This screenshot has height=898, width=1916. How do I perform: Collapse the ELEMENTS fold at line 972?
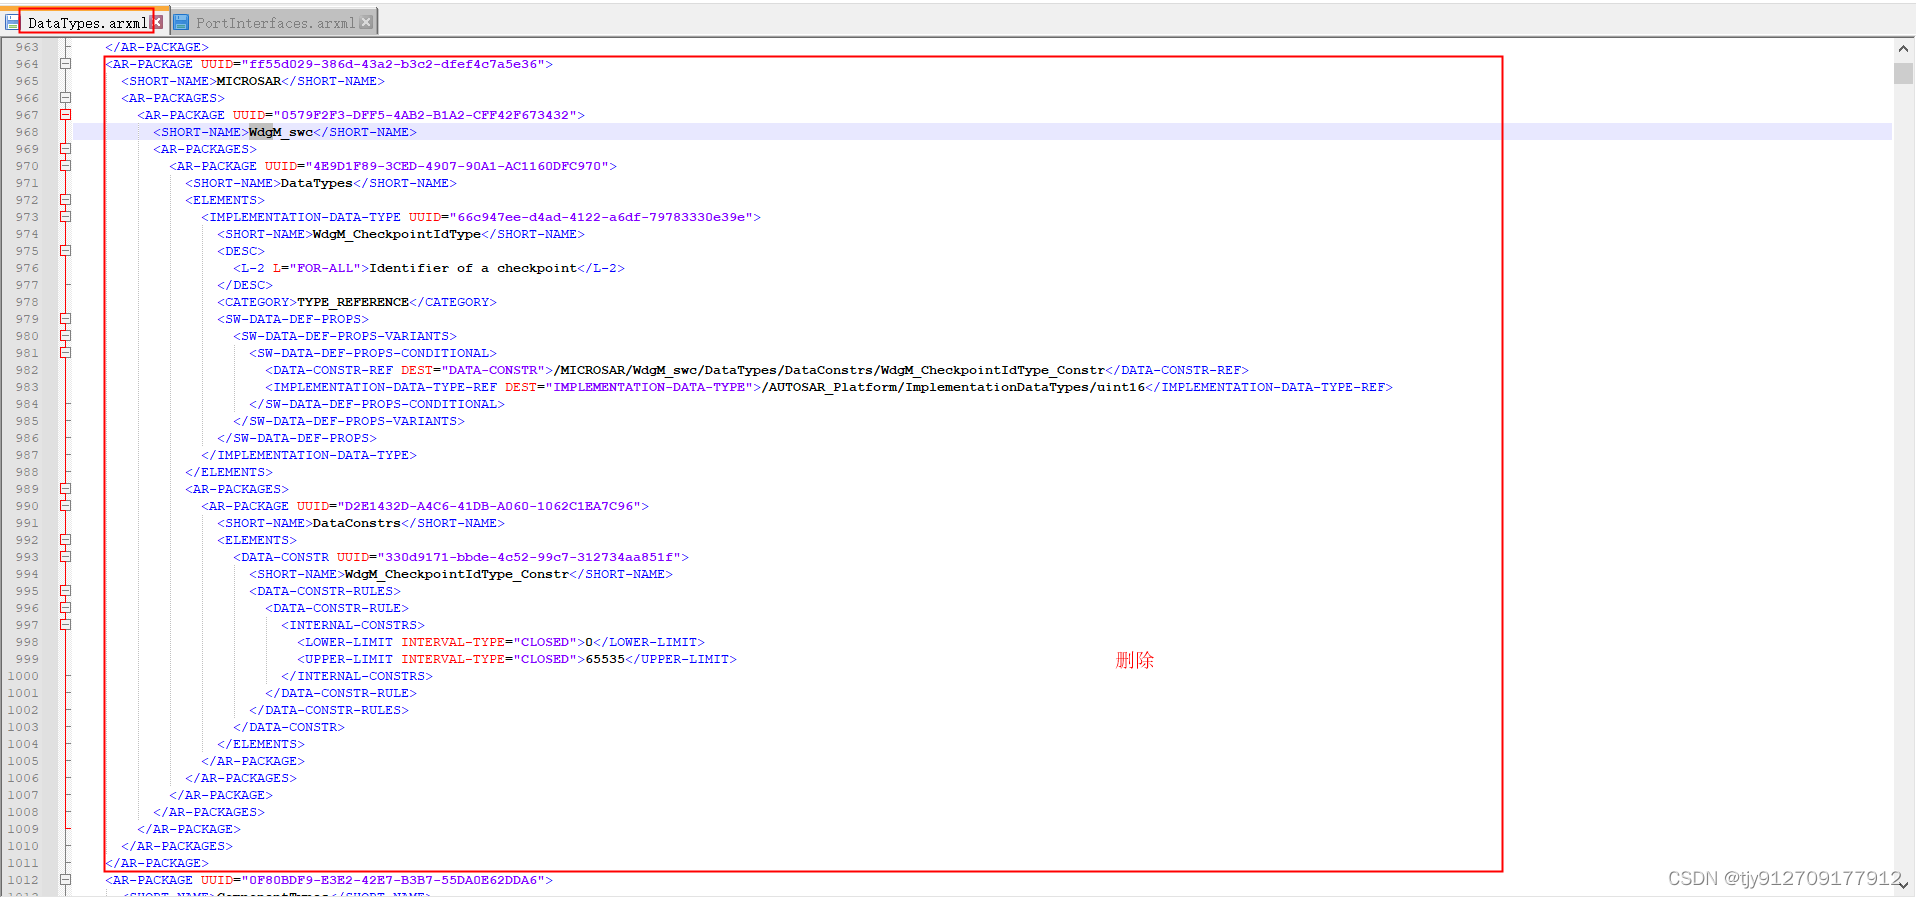pos(66,200)
